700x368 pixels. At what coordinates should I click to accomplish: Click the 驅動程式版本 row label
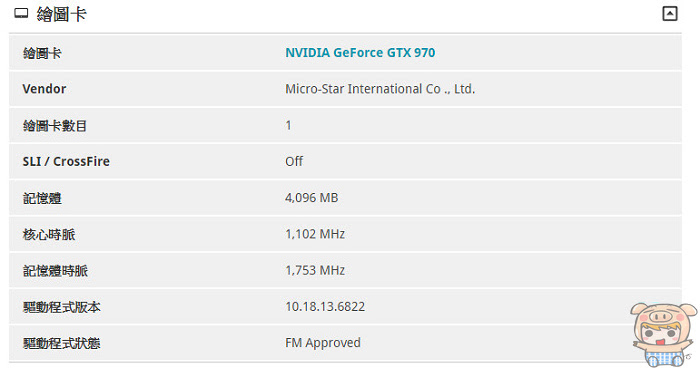62,307
